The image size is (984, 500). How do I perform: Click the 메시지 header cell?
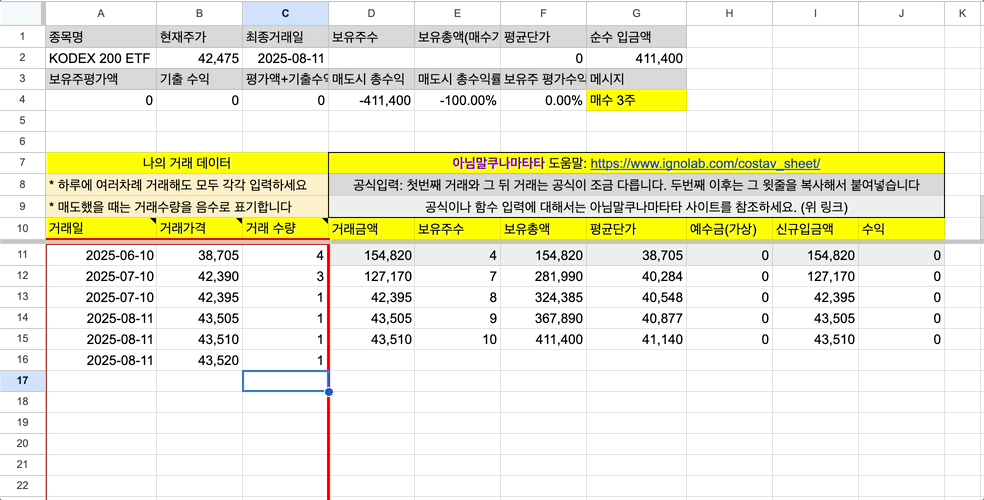coord(636,80)
